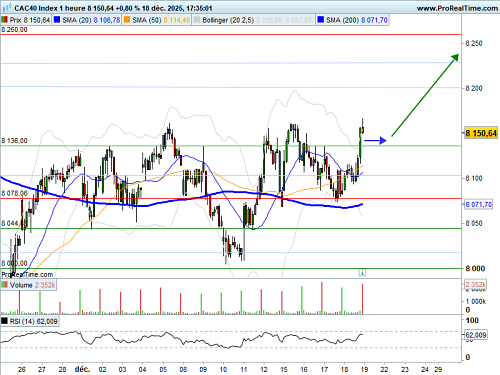Click the orange SMA (50) legend swatch
Viewport: 500px width, 375px height.
(127, 20)
